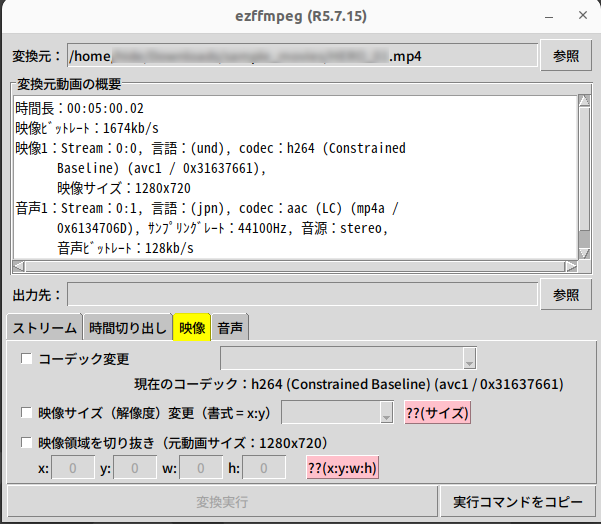601x524 pixels.
Task: Click the crop w: width input field
Action: point(201,467)
